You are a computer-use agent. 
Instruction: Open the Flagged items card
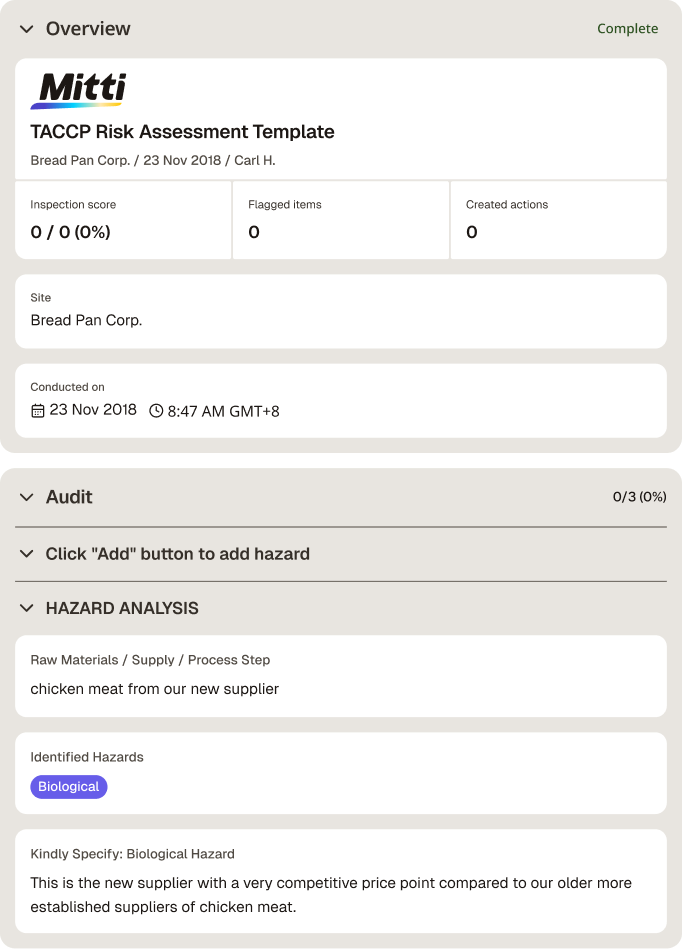point(341,220)
